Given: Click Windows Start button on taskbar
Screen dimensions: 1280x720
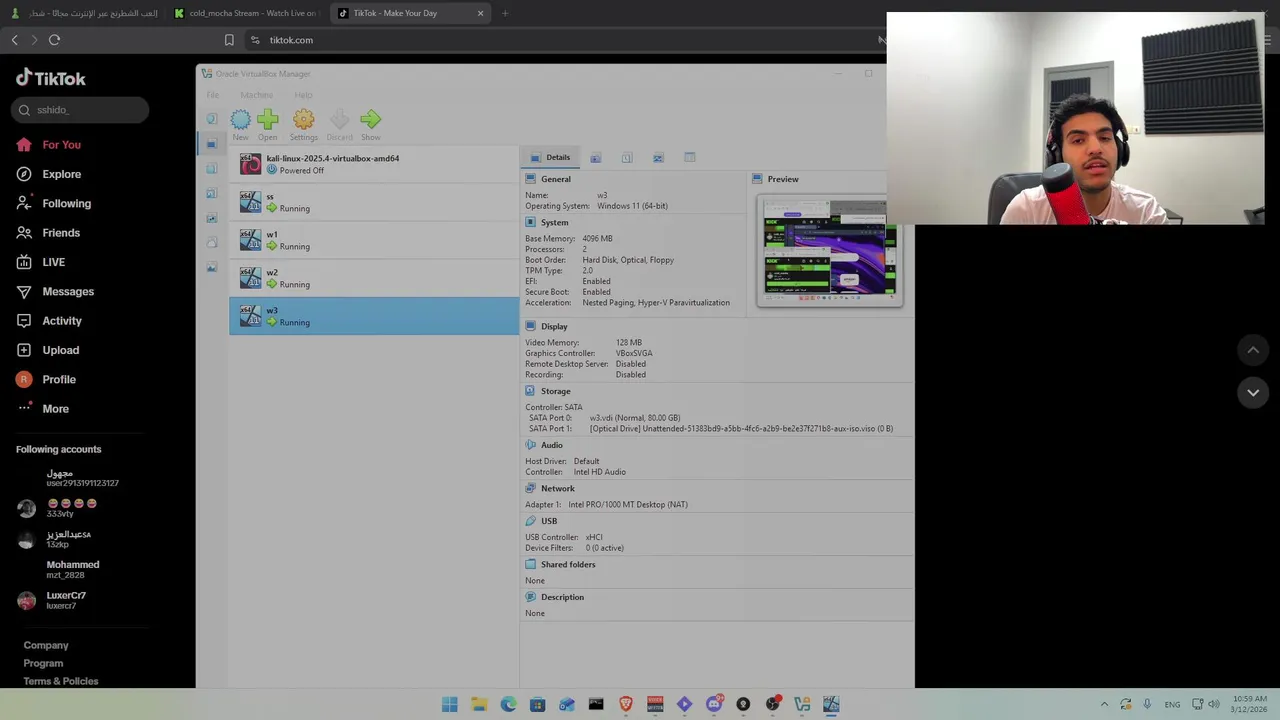Looking at the screenshot, I should pyautogui.click(x=450, y=705).
